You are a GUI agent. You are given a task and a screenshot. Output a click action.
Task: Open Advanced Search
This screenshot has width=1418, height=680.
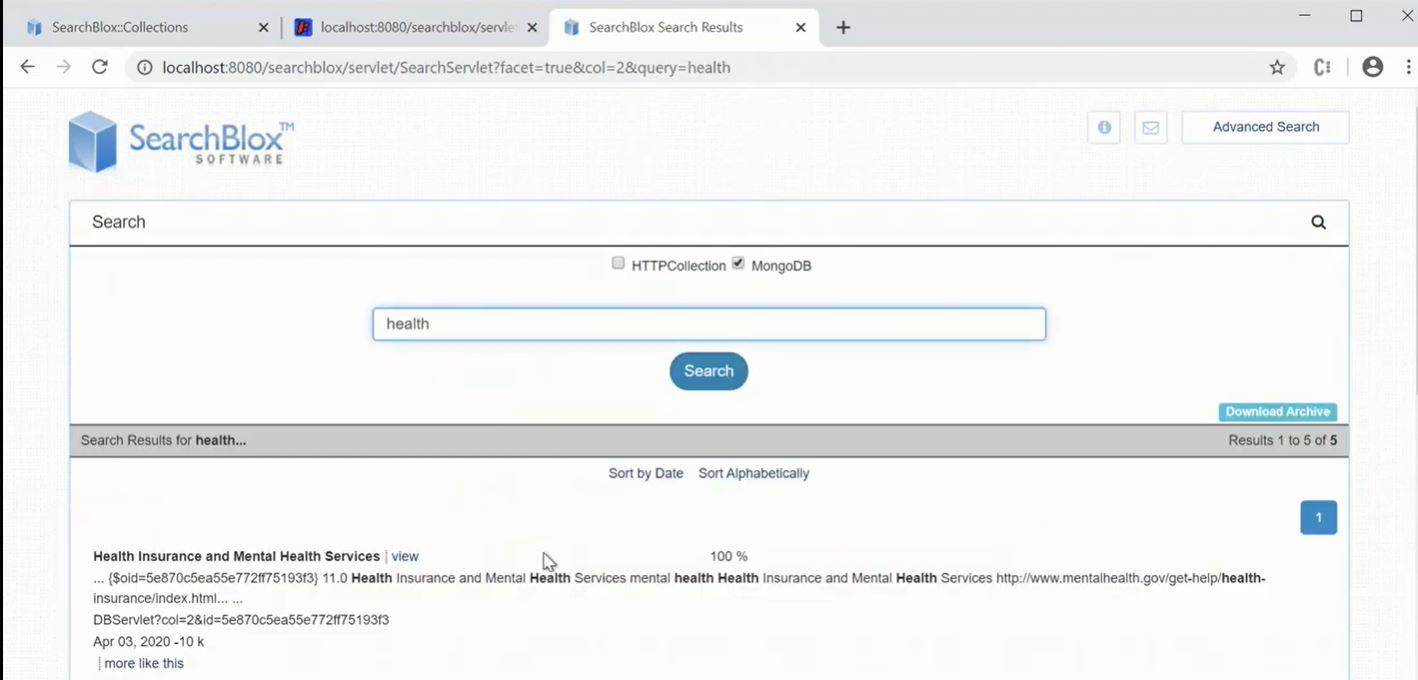point(1265,127)
